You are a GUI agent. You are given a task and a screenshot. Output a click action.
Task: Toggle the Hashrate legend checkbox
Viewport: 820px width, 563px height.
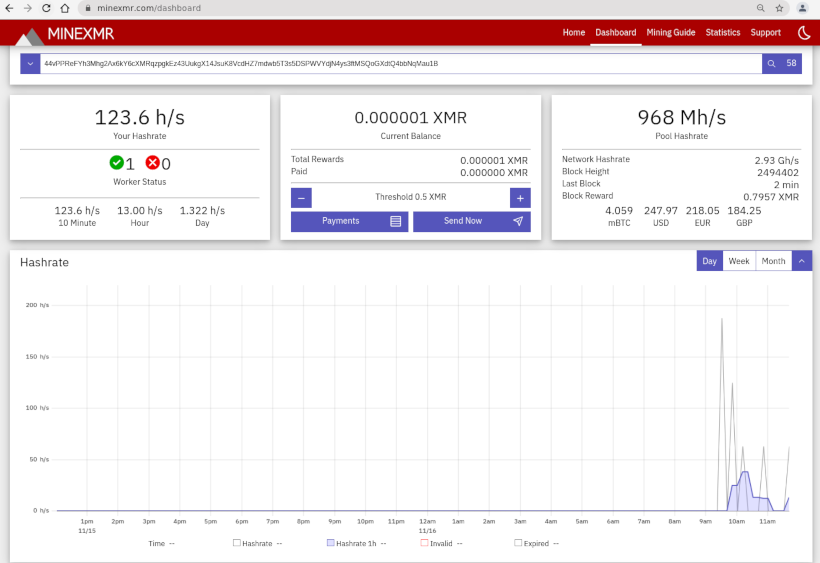[237, 543]
